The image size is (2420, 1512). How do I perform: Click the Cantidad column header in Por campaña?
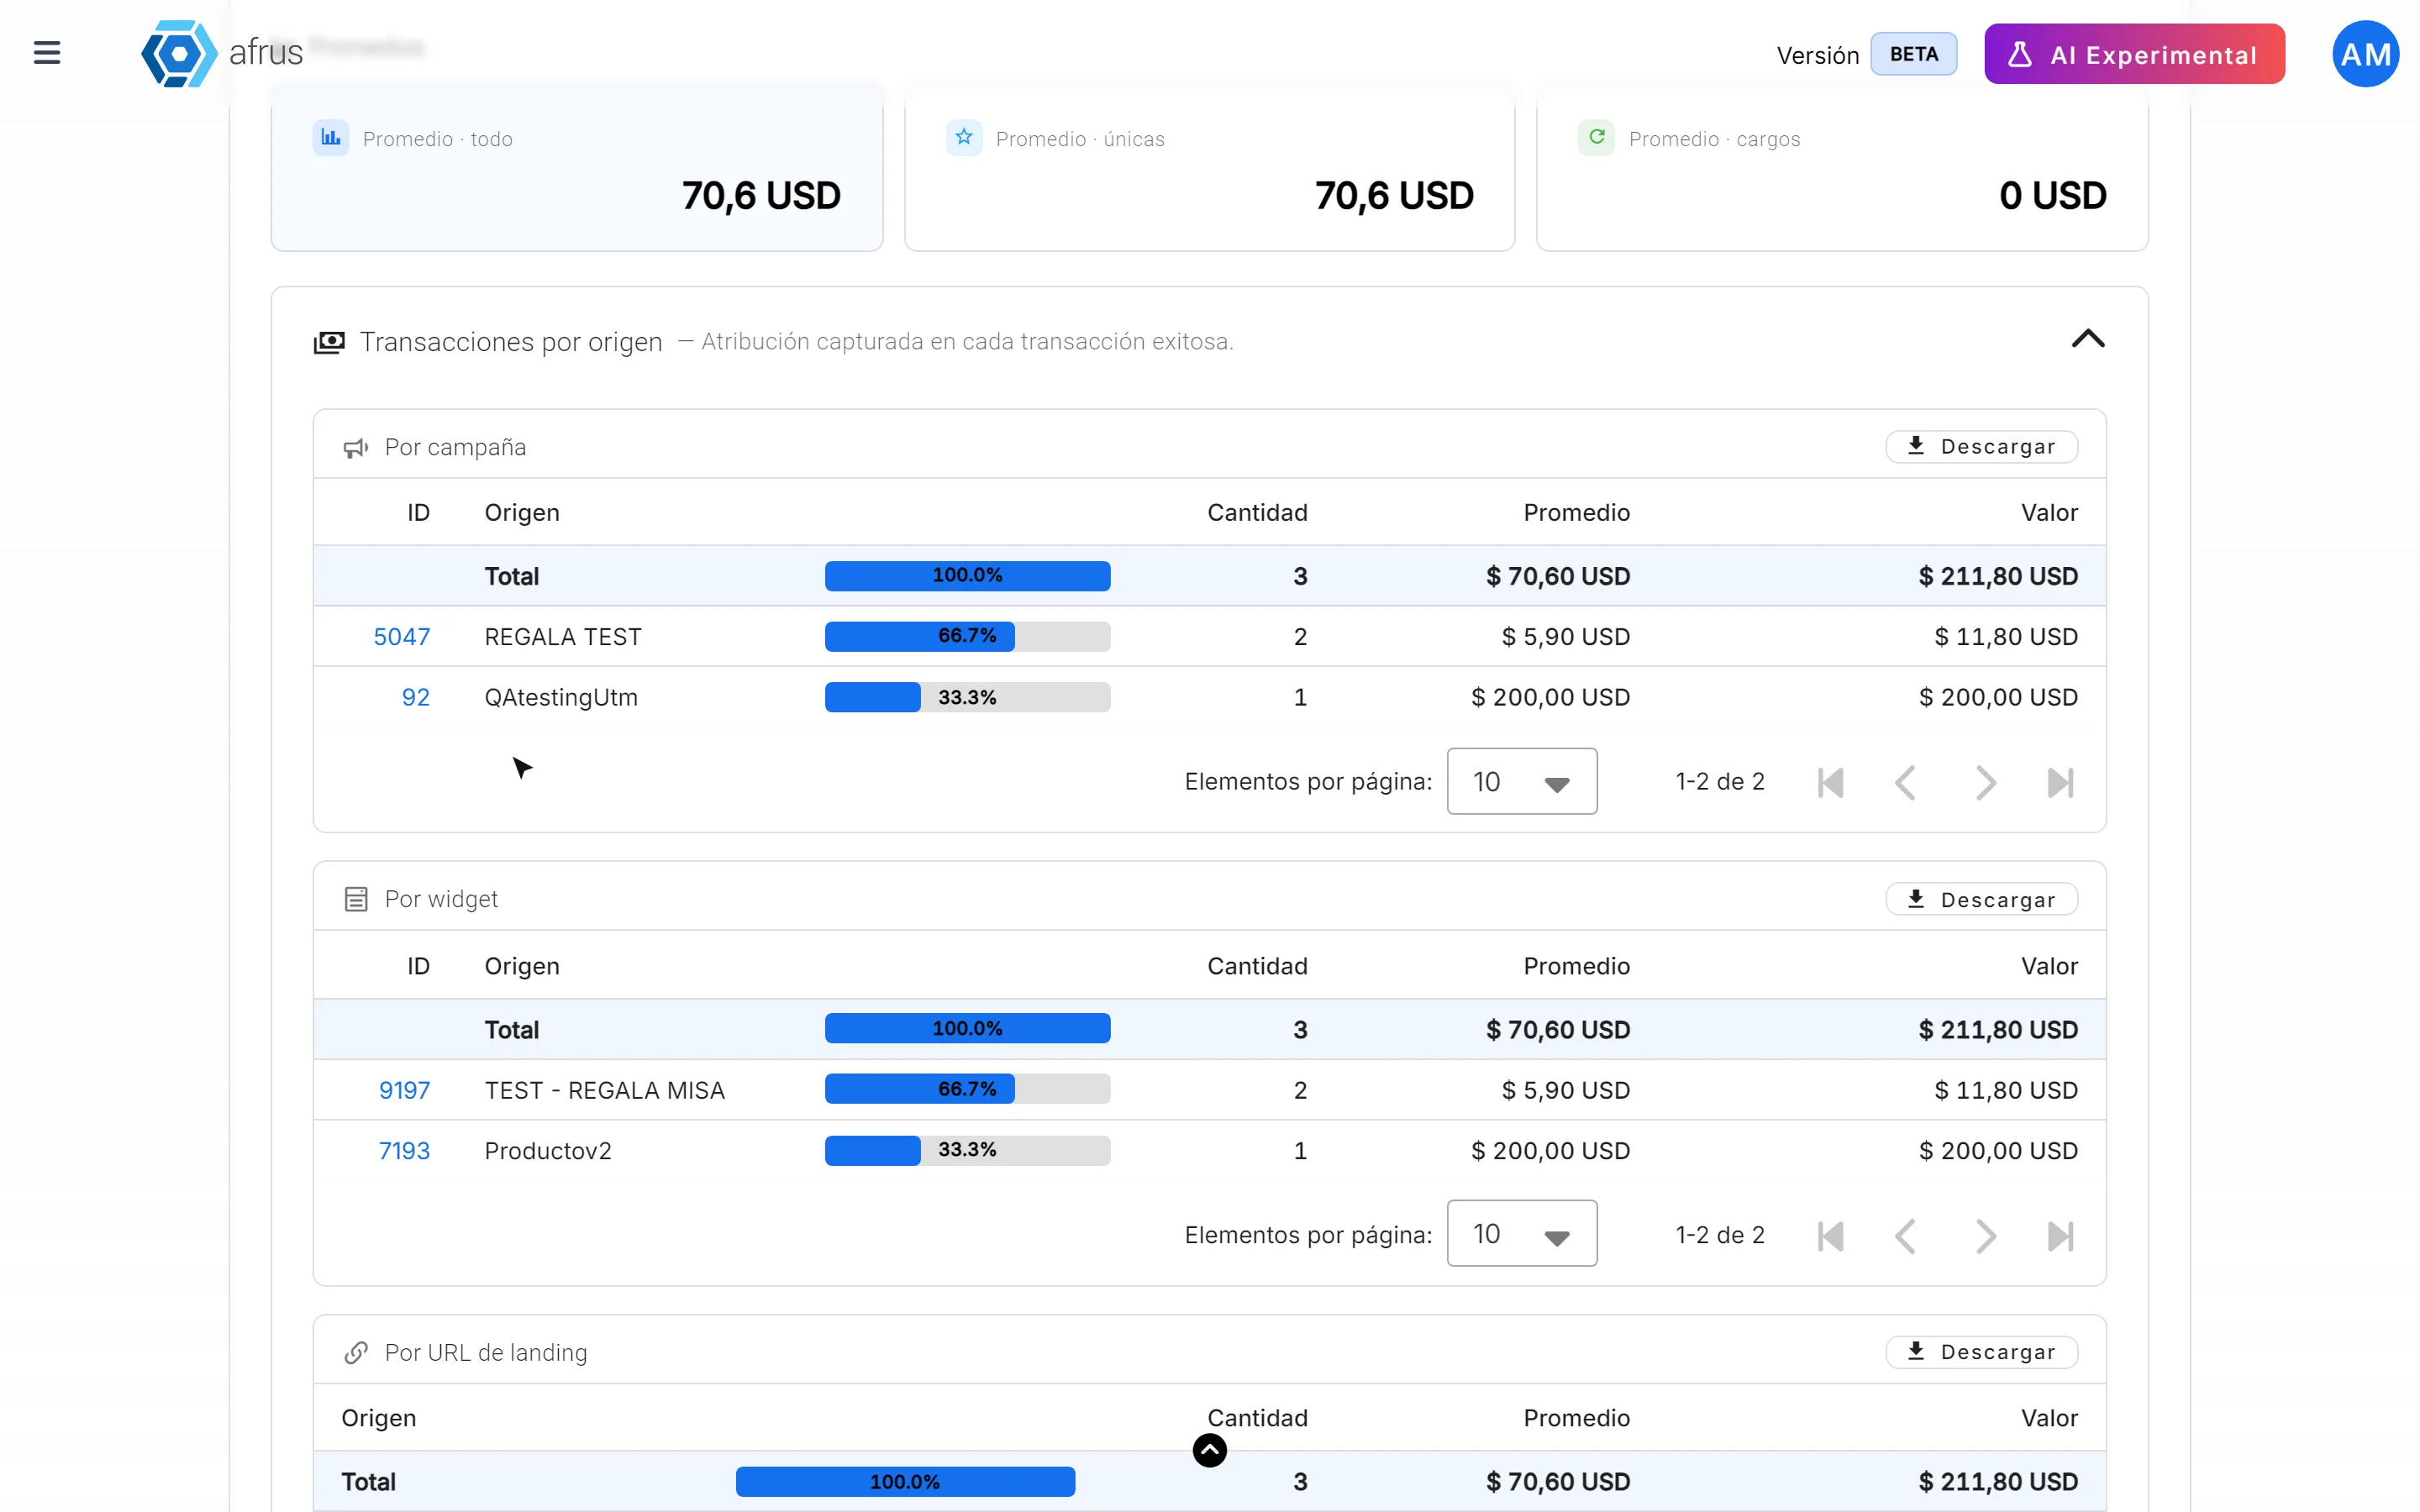pos(1257,513)
